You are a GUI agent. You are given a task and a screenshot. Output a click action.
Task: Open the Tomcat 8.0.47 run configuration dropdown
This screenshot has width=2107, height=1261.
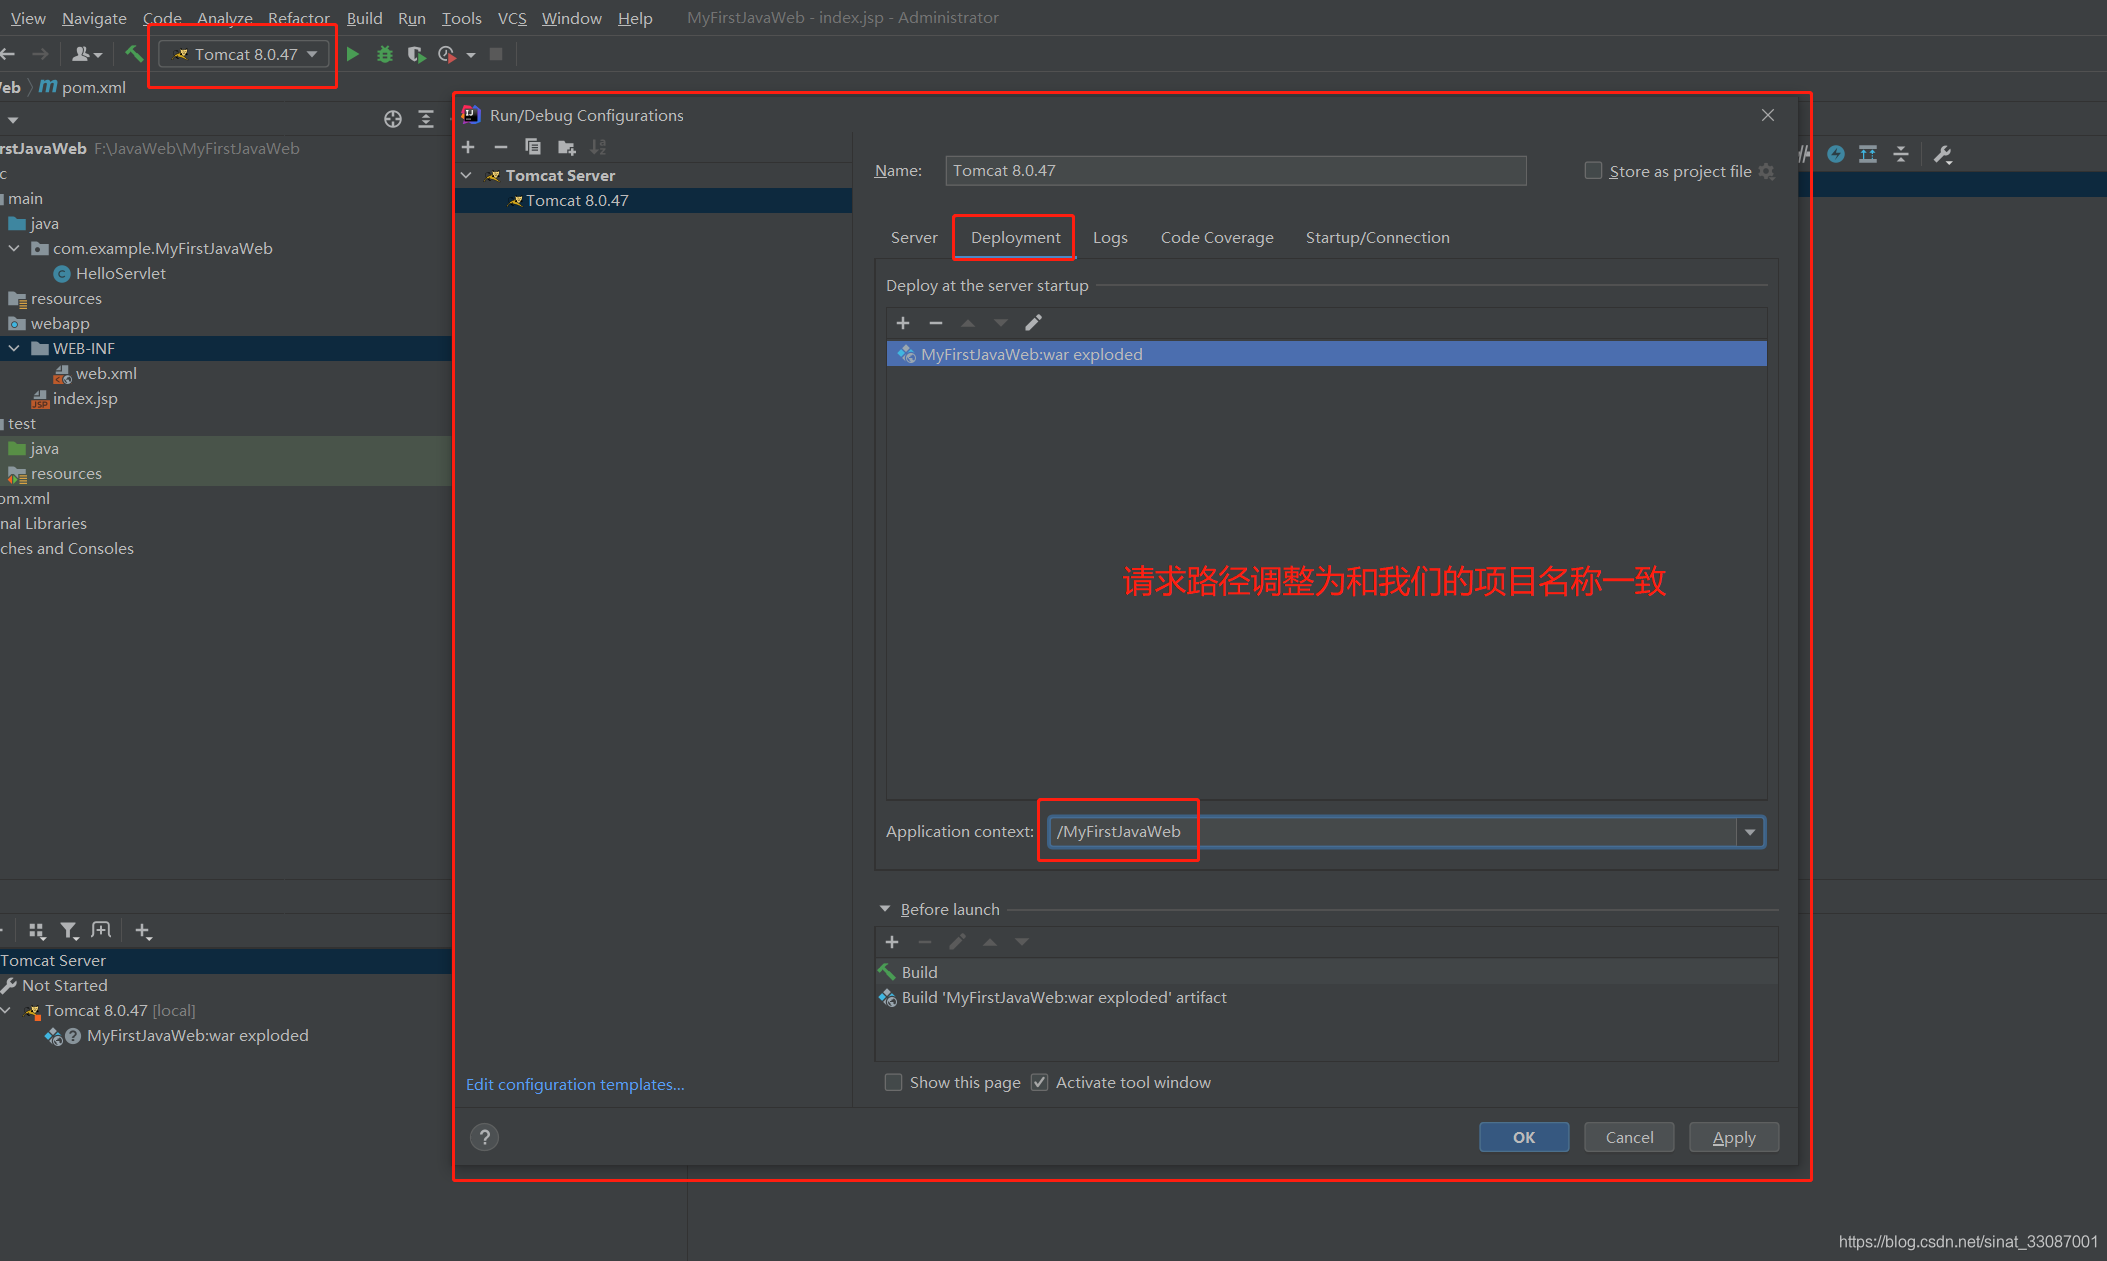tap(244, 54)
